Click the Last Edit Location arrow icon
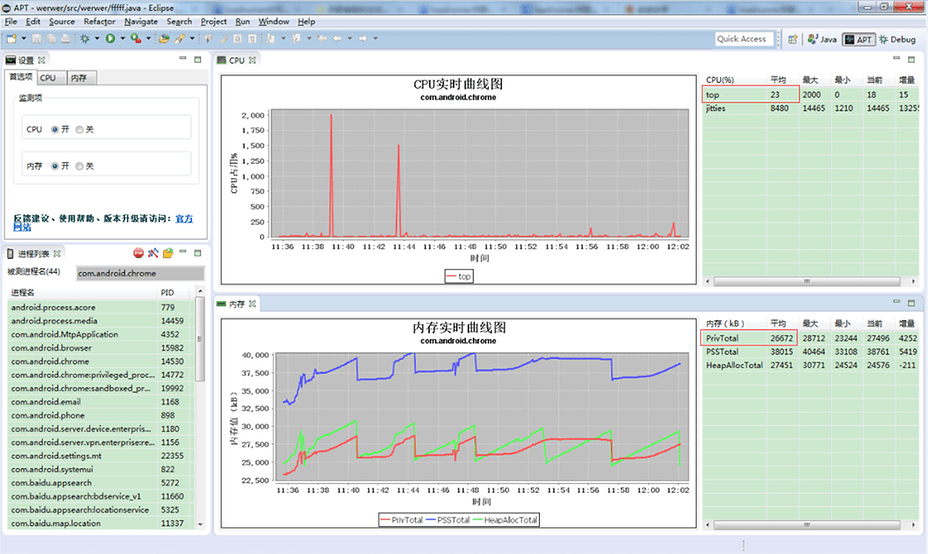928x554 pixels. pos(322,38)
